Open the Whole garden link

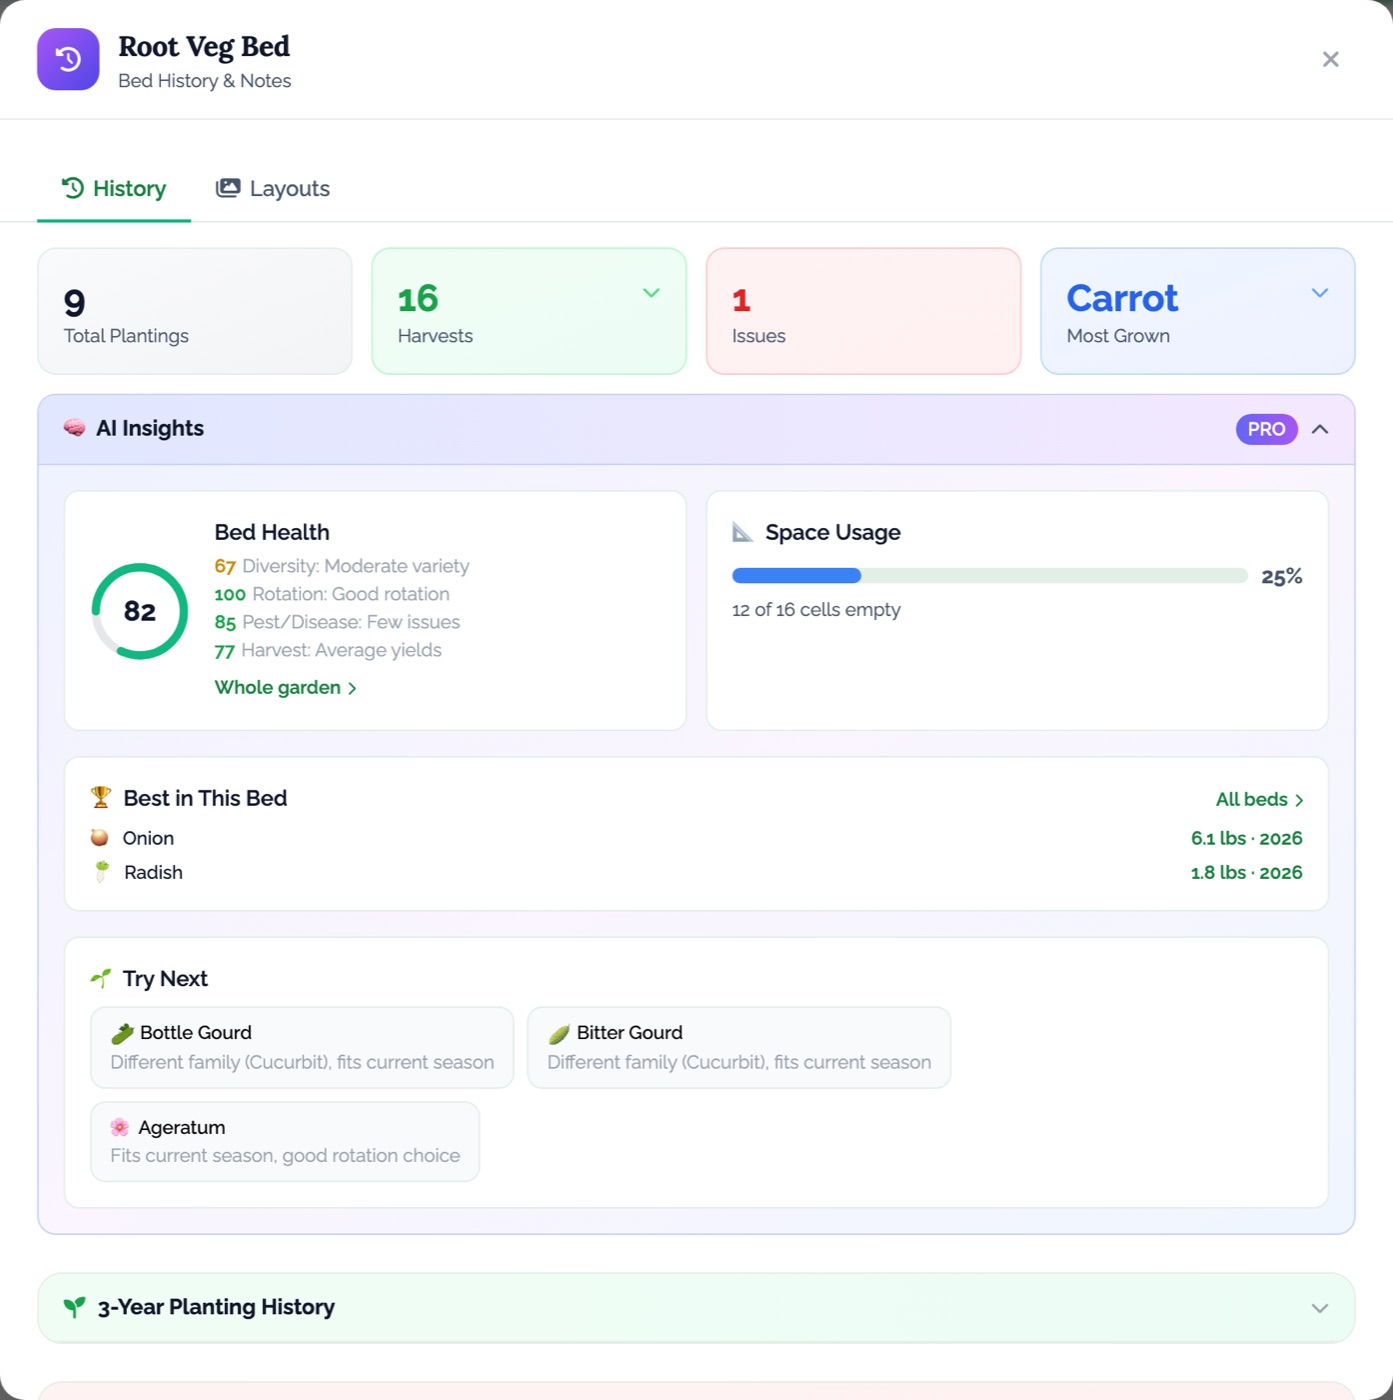coord(285,688)
